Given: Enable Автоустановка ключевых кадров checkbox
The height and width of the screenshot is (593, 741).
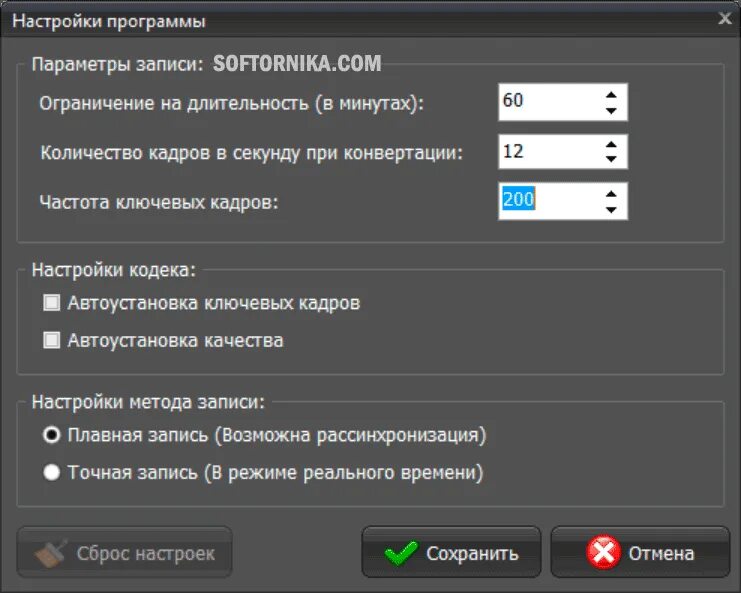Looking at the screenshot, I should 52,302.
